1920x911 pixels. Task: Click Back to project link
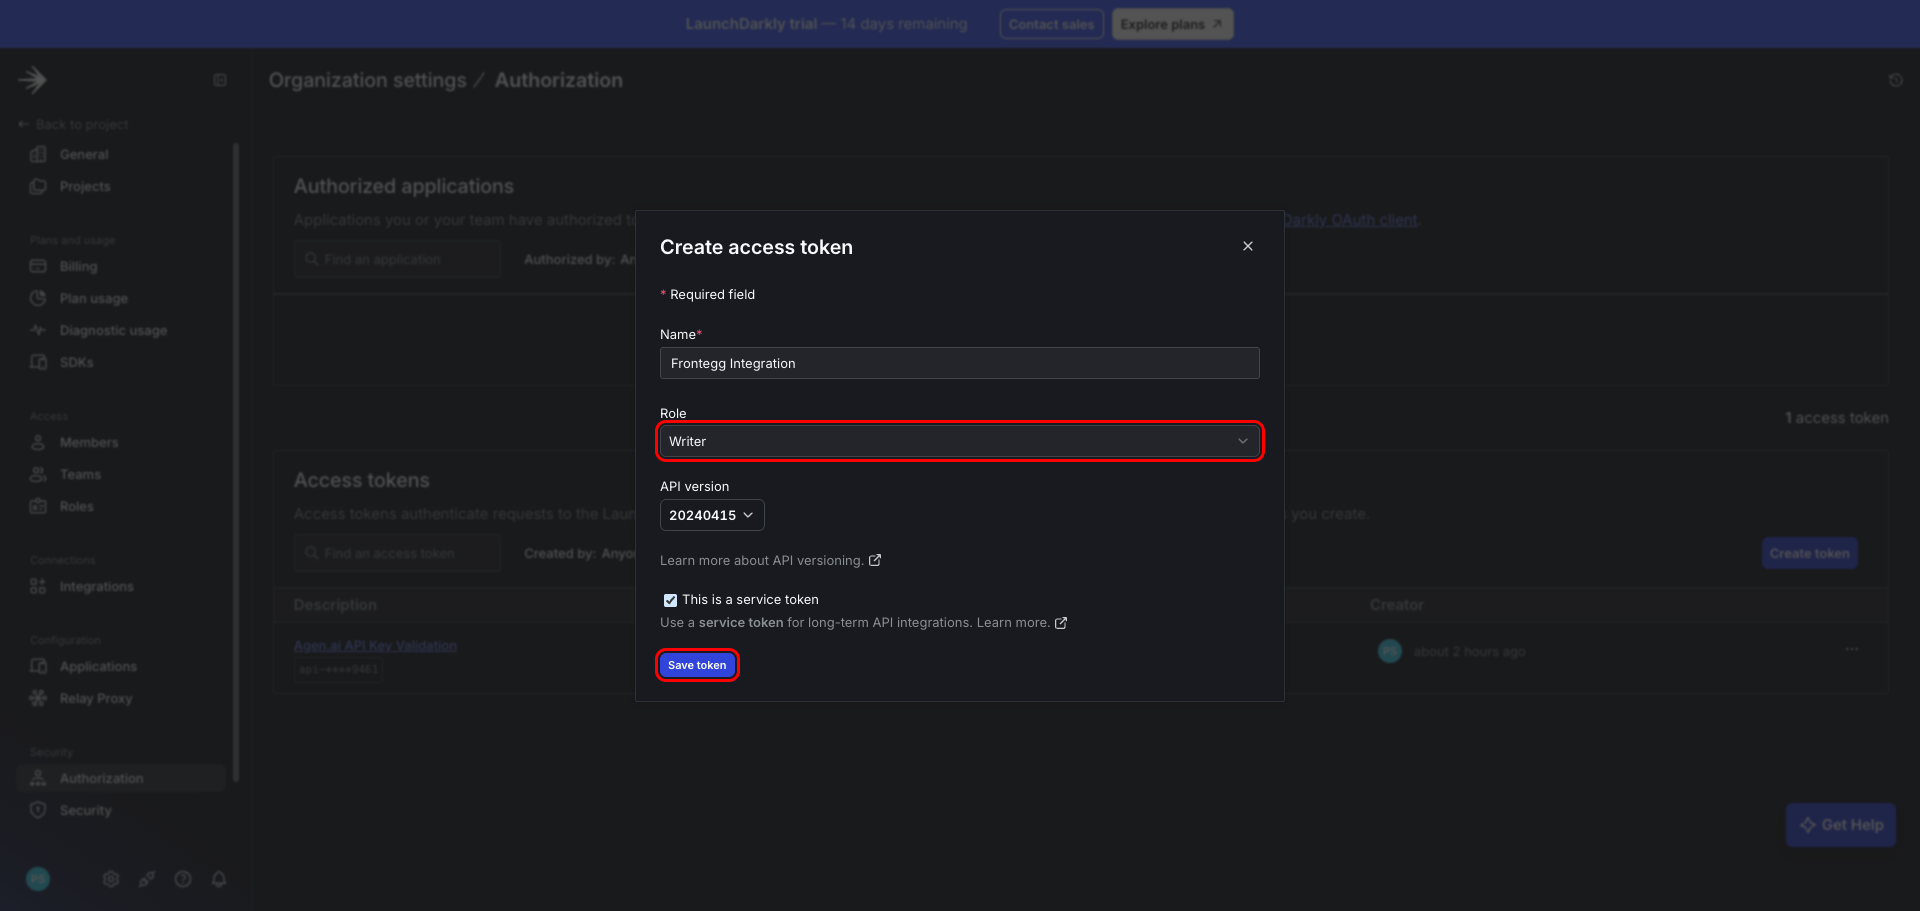point(74,125)
